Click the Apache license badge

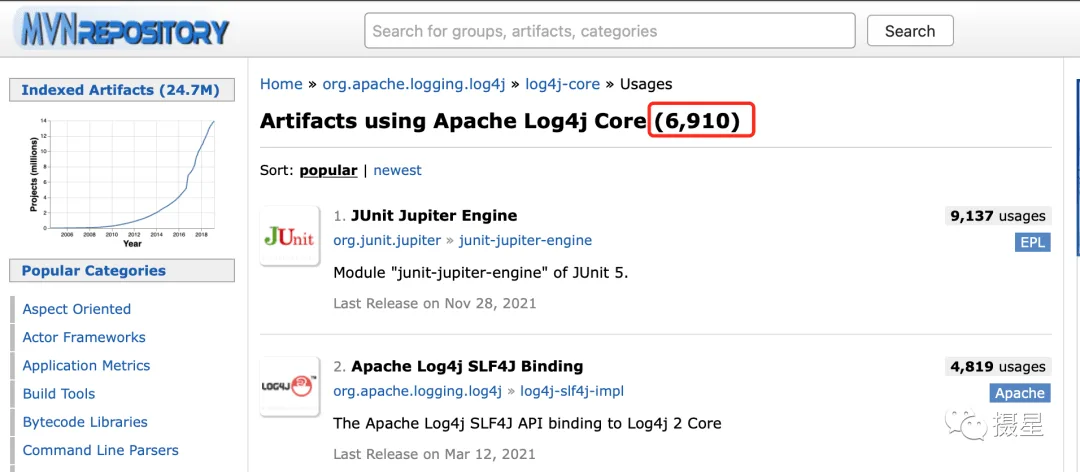click(1020, 393)
